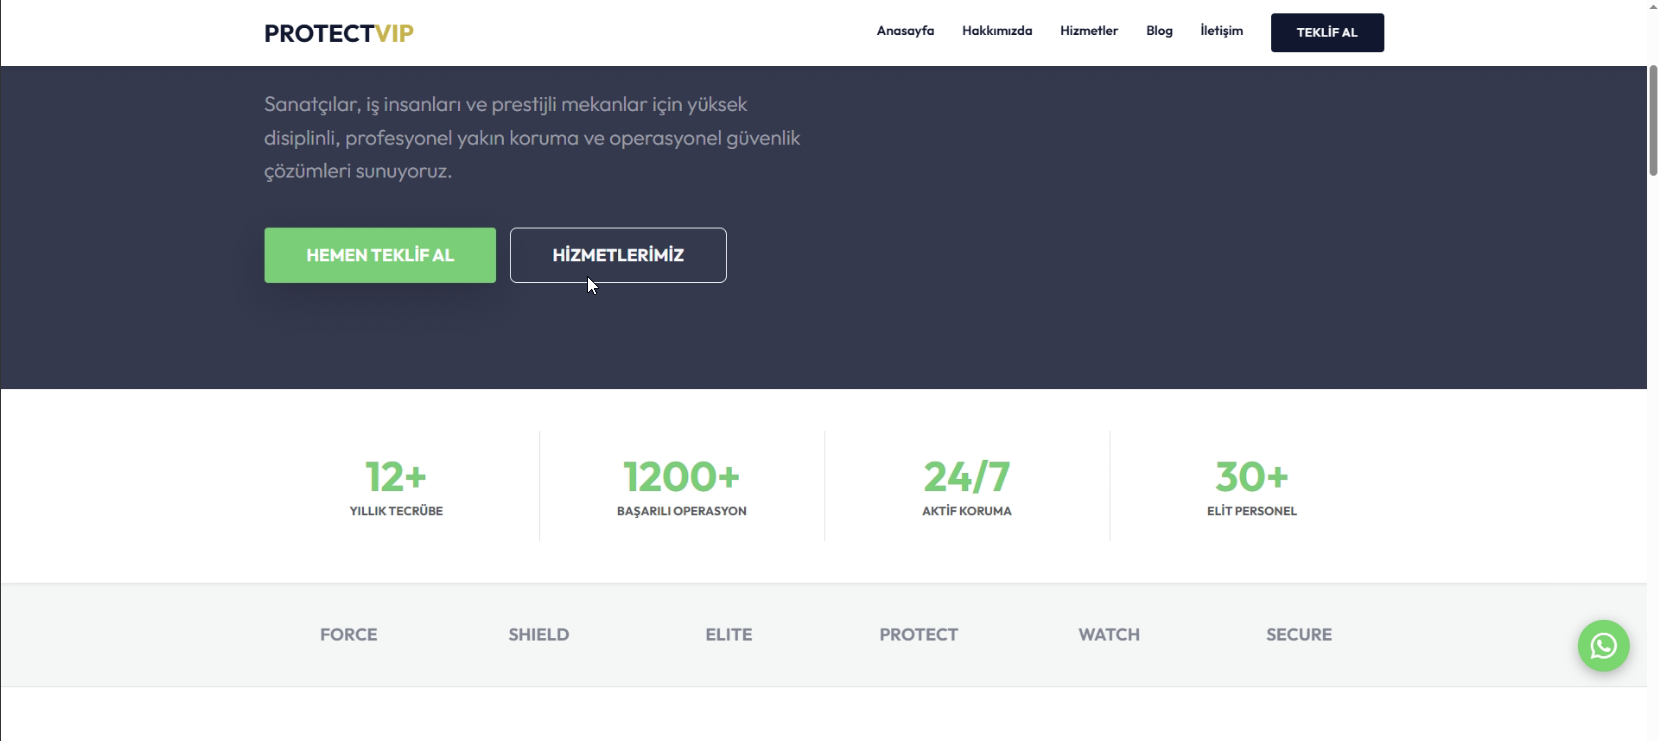Select Hizmetler in the top navigation
Screen dimensions: 1658x741
[x=1089, y=31]
